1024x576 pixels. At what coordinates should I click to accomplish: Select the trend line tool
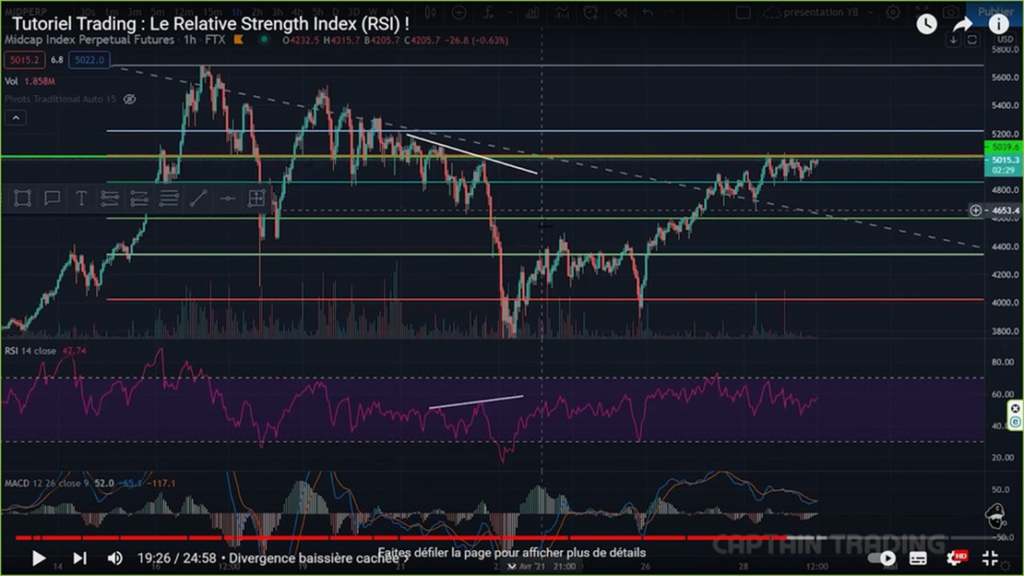[198, 199]
